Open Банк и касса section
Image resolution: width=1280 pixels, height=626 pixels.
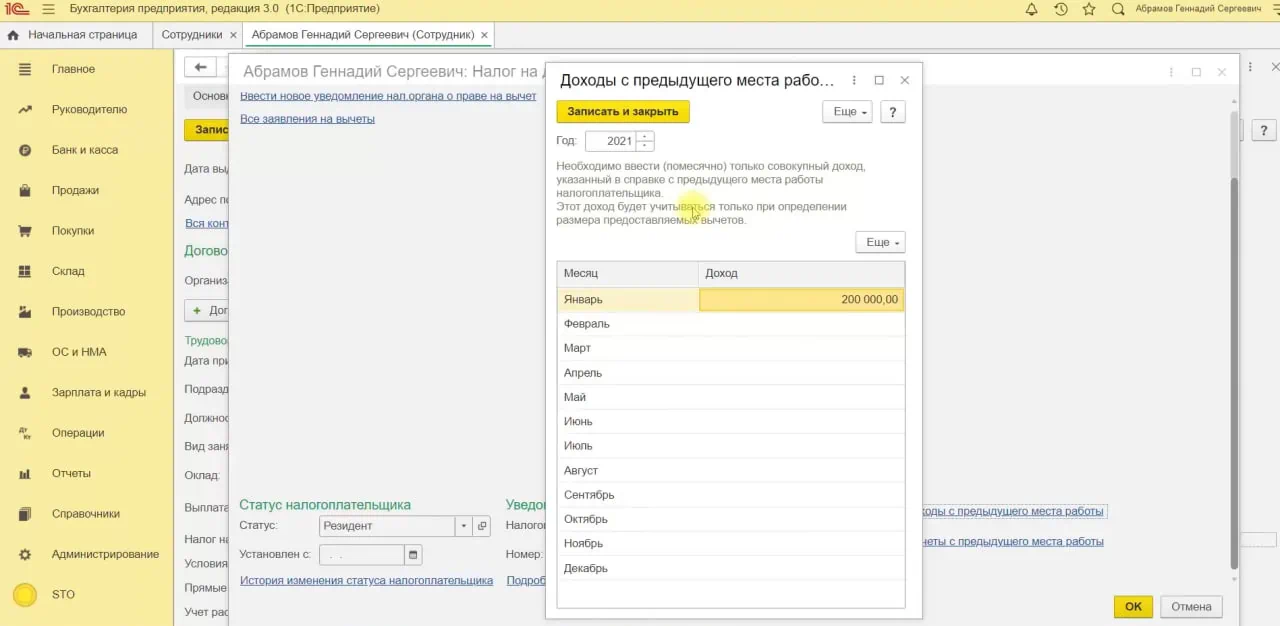pyautogui.click(x=85, y=150)
